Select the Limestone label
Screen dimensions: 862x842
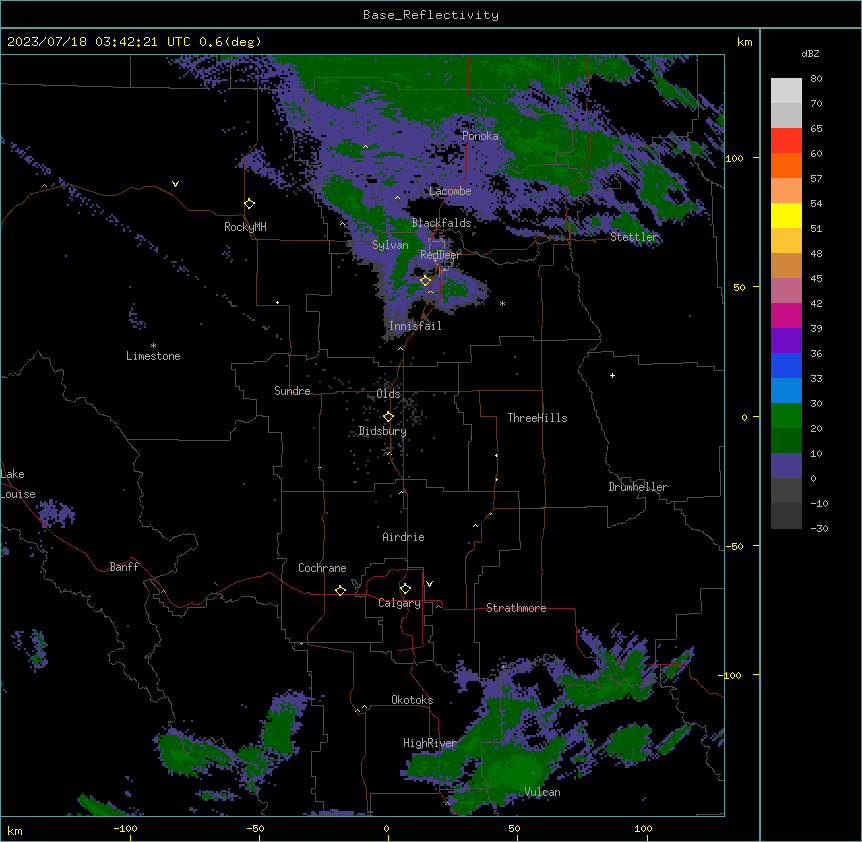[x=153, y=356]
